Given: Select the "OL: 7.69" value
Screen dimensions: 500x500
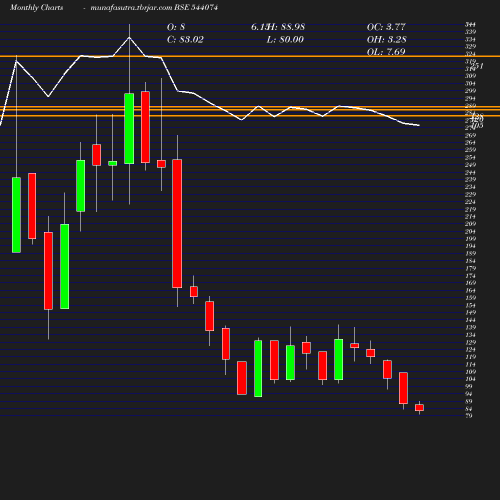Looking at the screenshot, I should coord(386,52).
